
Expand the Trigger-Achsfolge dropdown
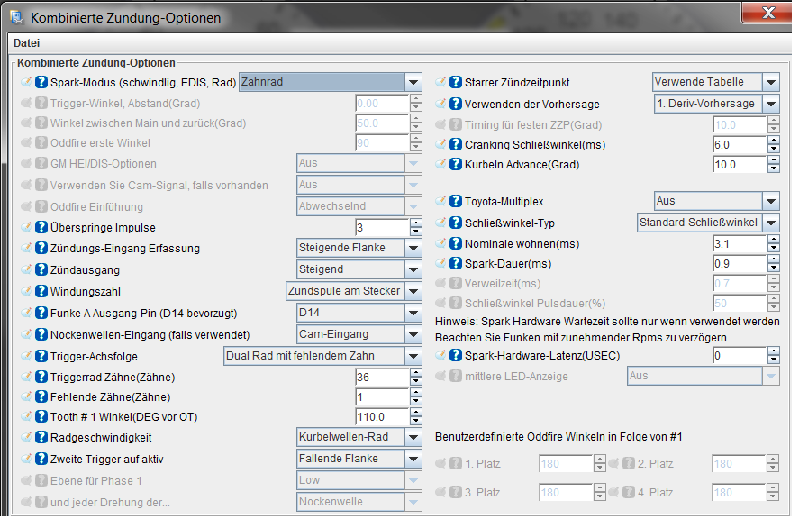point(413,355)
